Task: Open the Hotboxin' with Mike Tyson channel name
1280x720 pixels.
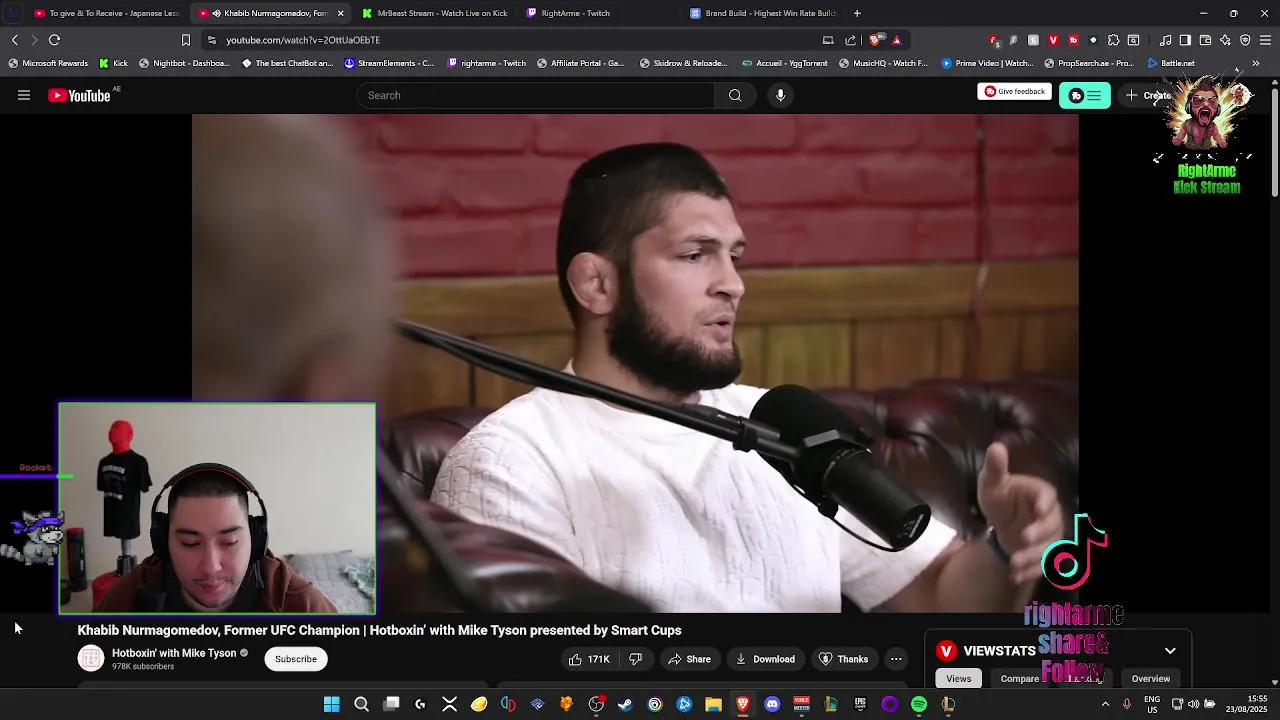Action: [174, 653]
